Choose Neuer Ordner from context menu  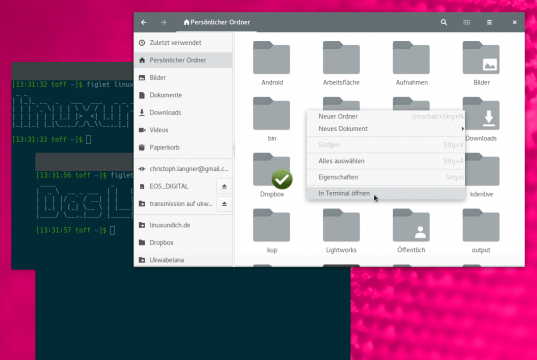click(x=386, y=116)
